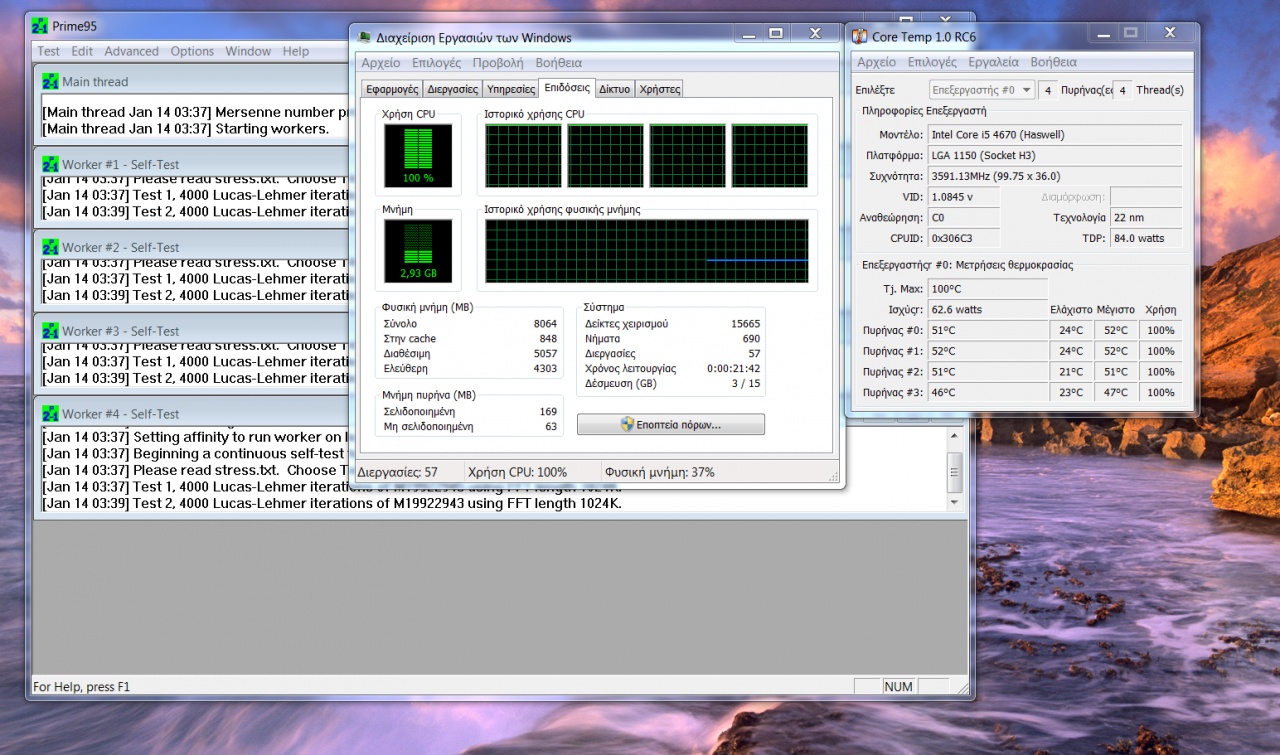Click Πυρήνας #2 minimum temperature 21°C

pos(1071,372)
